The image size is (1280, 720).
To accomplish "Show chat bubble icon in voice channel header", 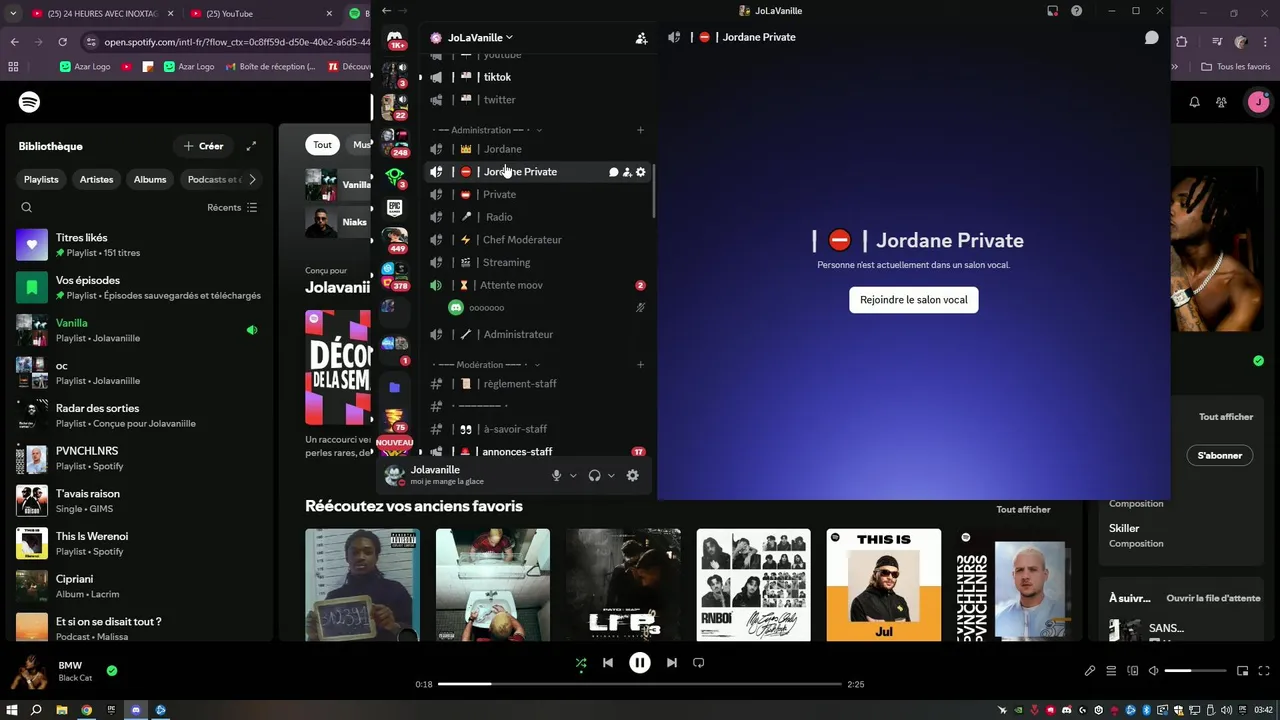I will (x=1152, y=38).
